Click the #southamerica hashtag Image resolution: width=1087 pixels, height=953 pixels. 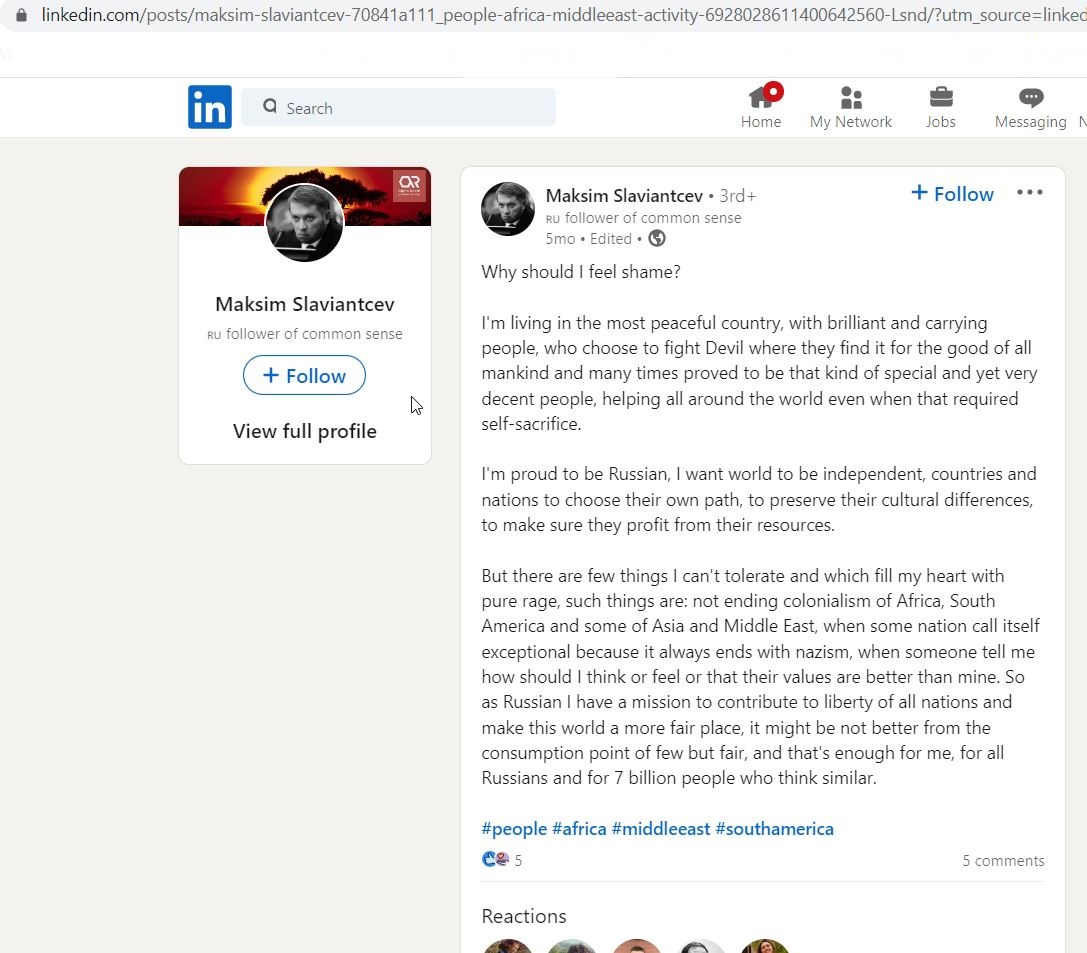(x=774, y=829)
